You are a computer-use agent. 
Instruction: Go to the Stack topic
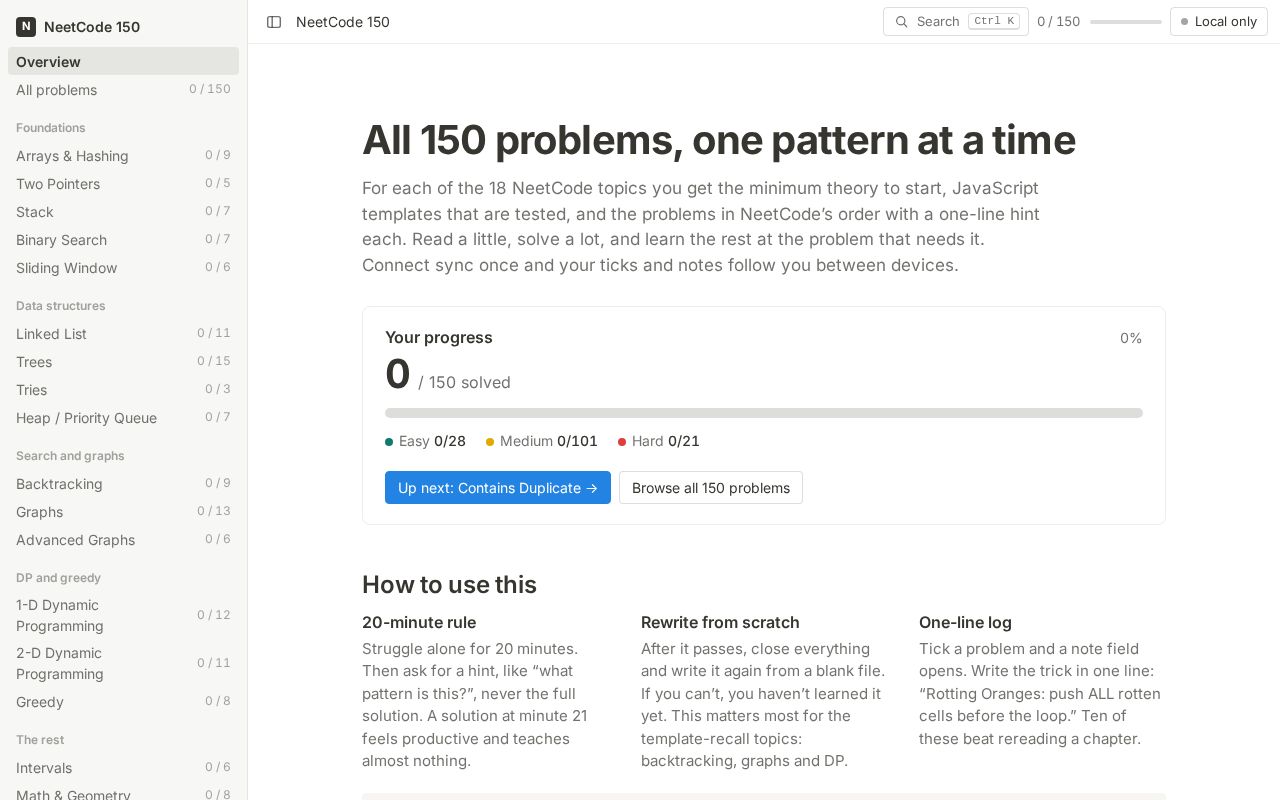pyautogui.click(x=123, y=212)
